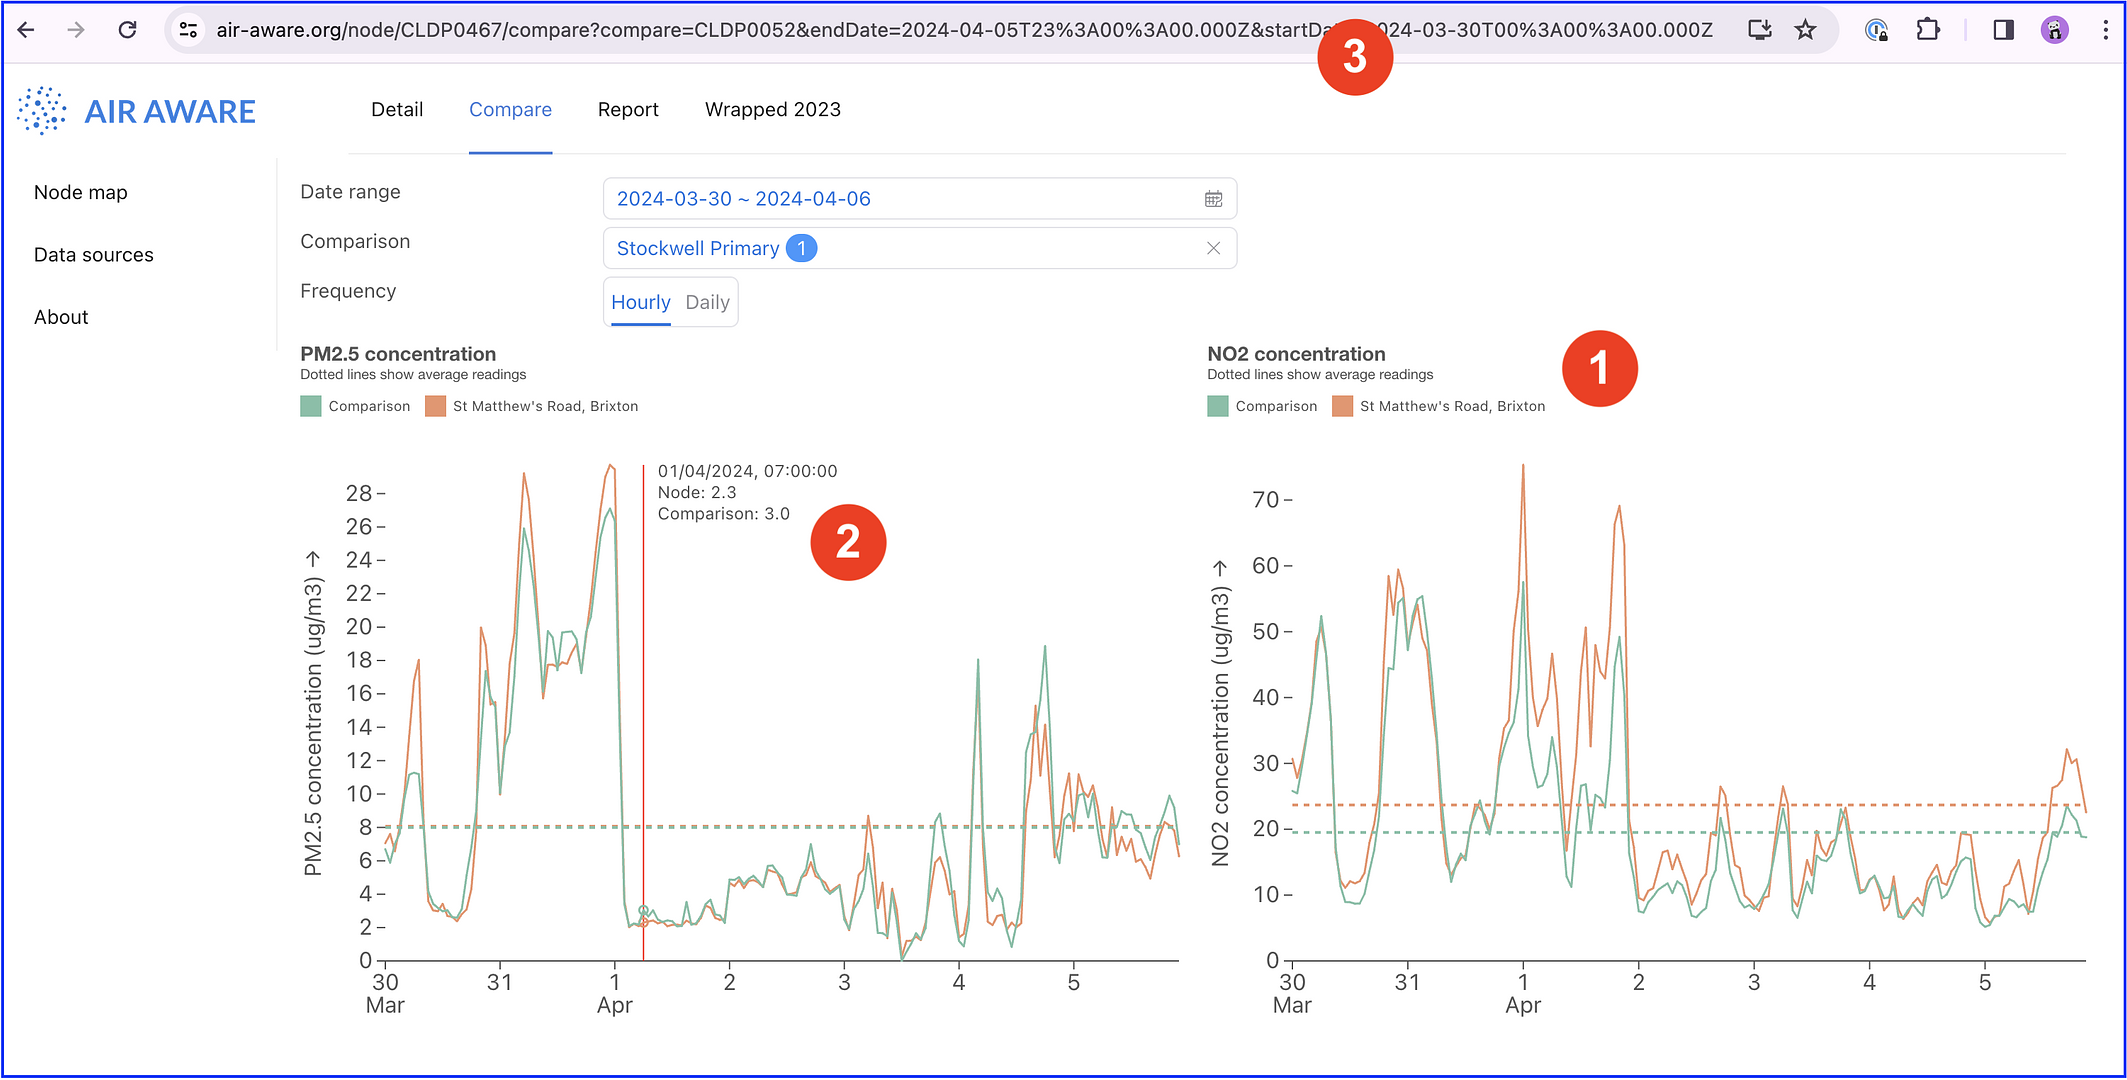Click the browser address bar URL
Image resolution: width=2127 pixels, height=1080 pixels.
(965, 30)
